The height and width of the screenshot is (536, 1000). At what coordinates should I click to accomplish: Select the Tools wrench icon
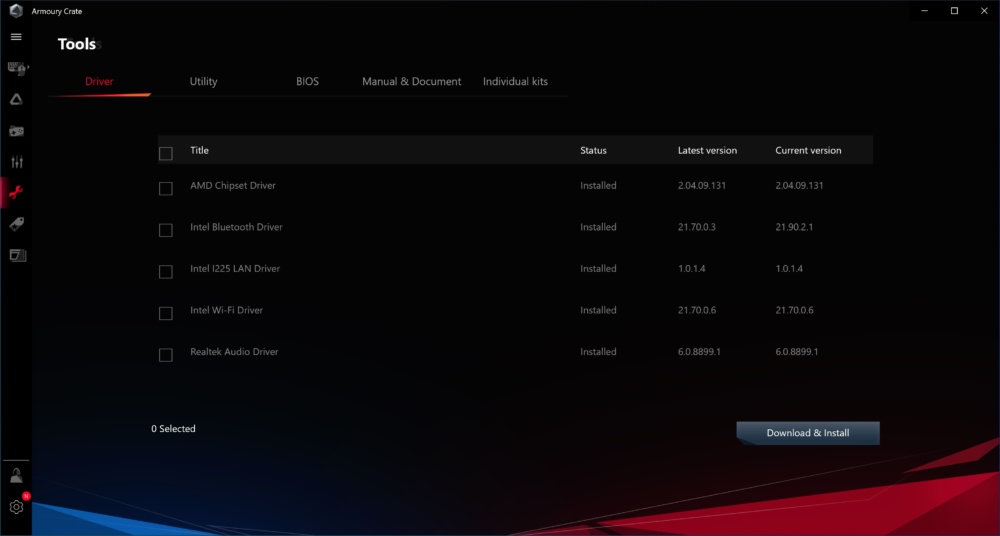coord(16,192)
